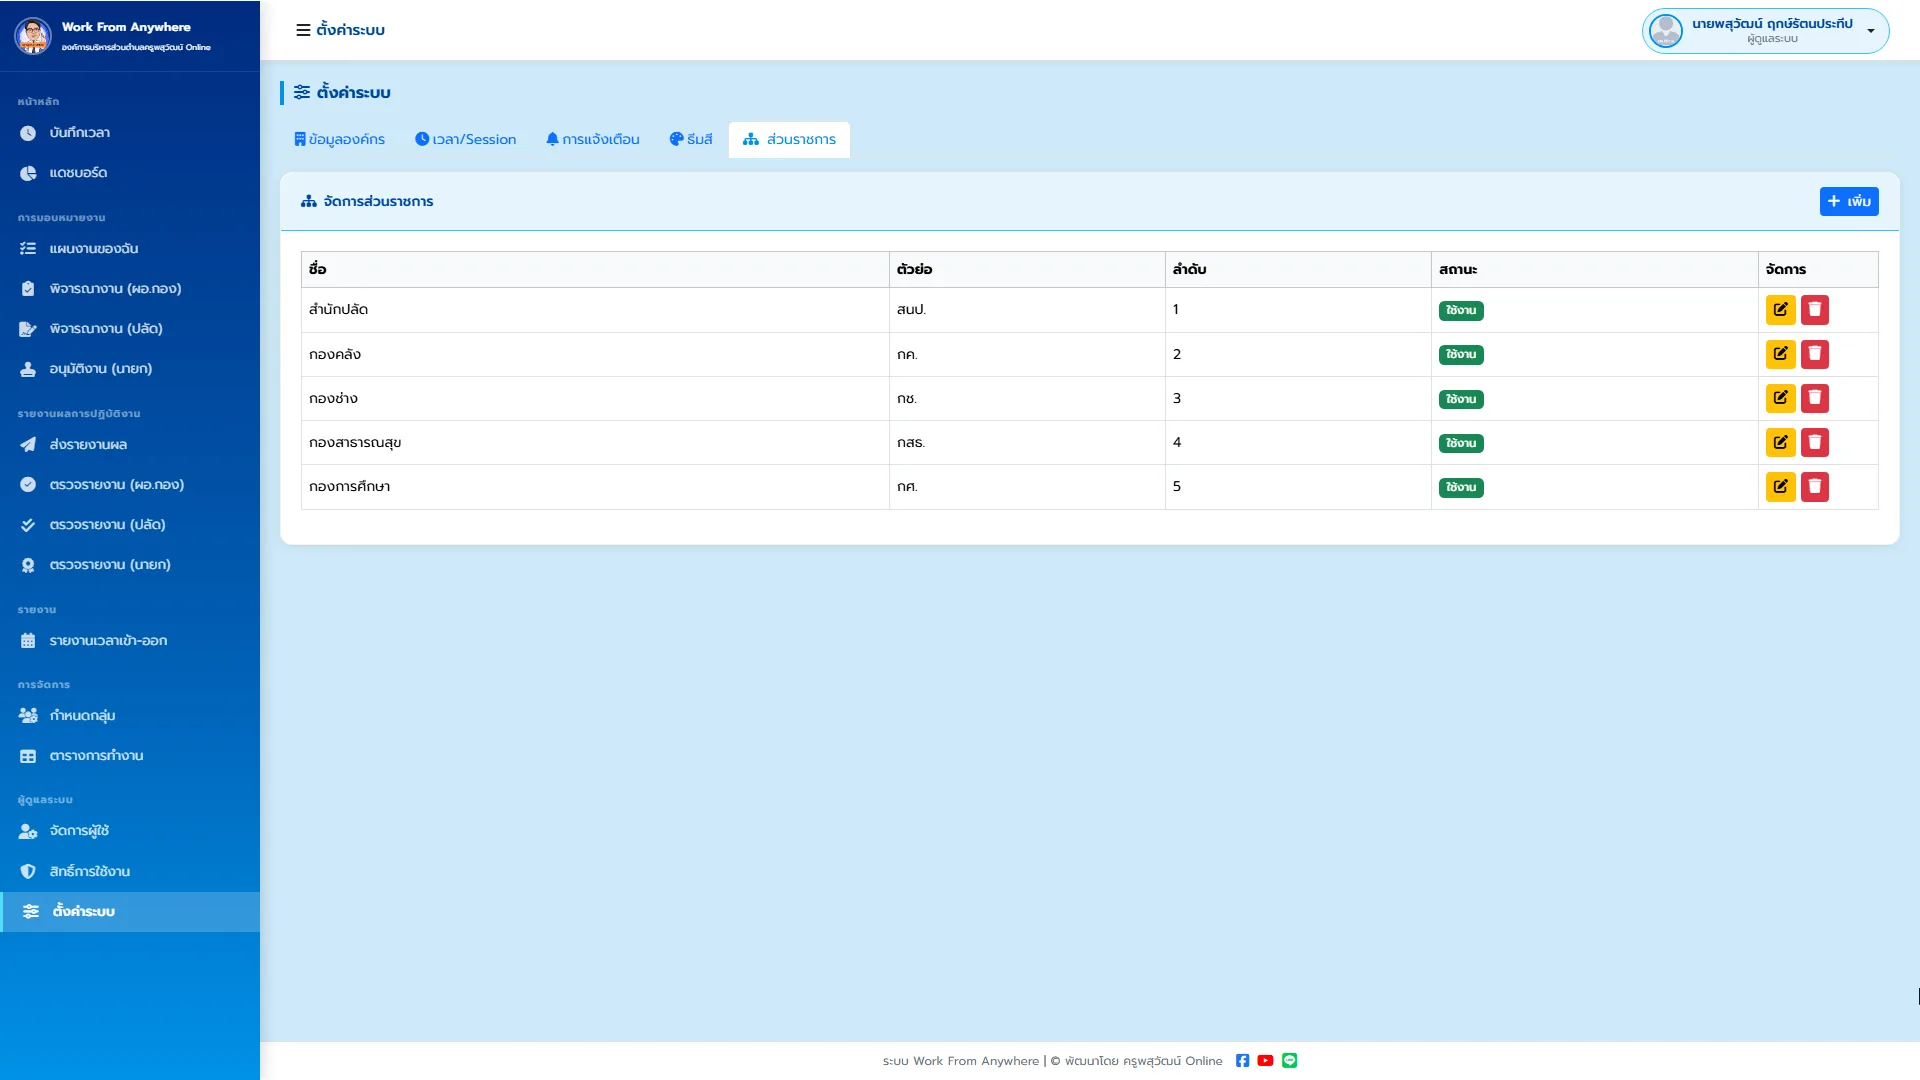Click the user avatar in top bar
This screenshot has height=1080, width=1920.
(x=1665, y=31)
